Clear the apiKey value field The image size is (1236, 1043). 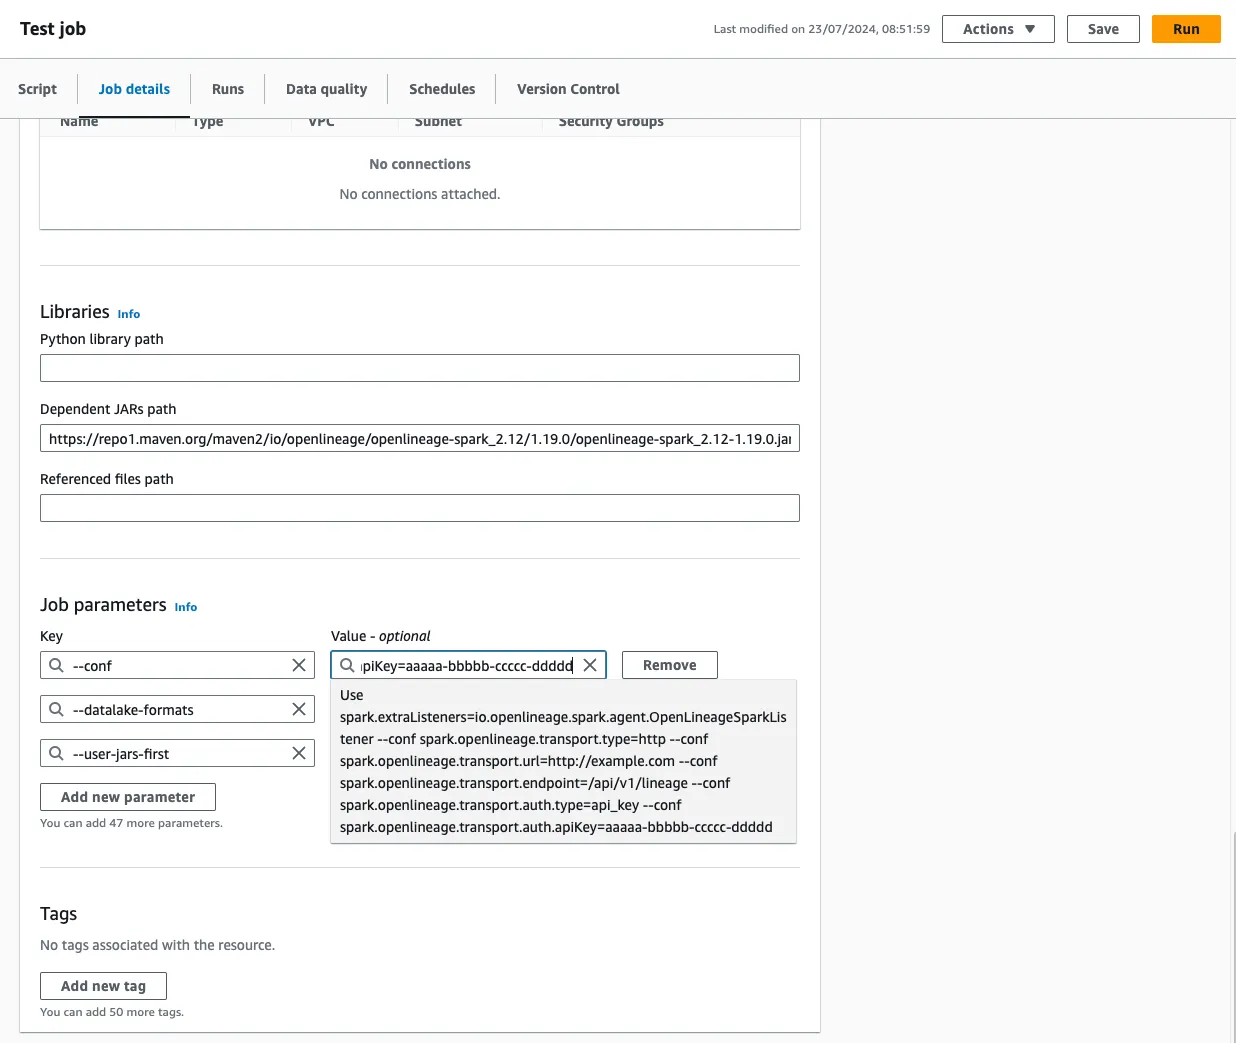pos(590,666)
